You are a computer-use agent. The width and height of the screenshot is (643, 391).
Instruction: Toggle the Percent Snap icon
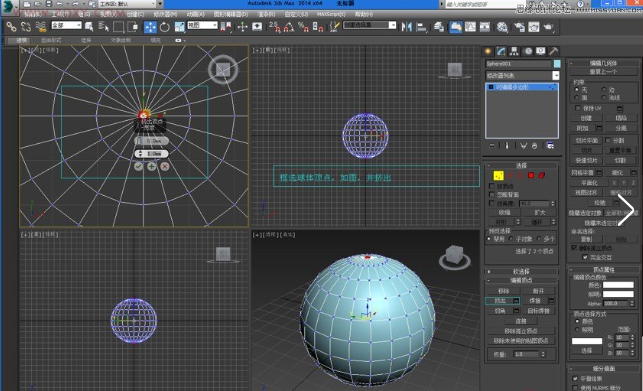[303, 27]
